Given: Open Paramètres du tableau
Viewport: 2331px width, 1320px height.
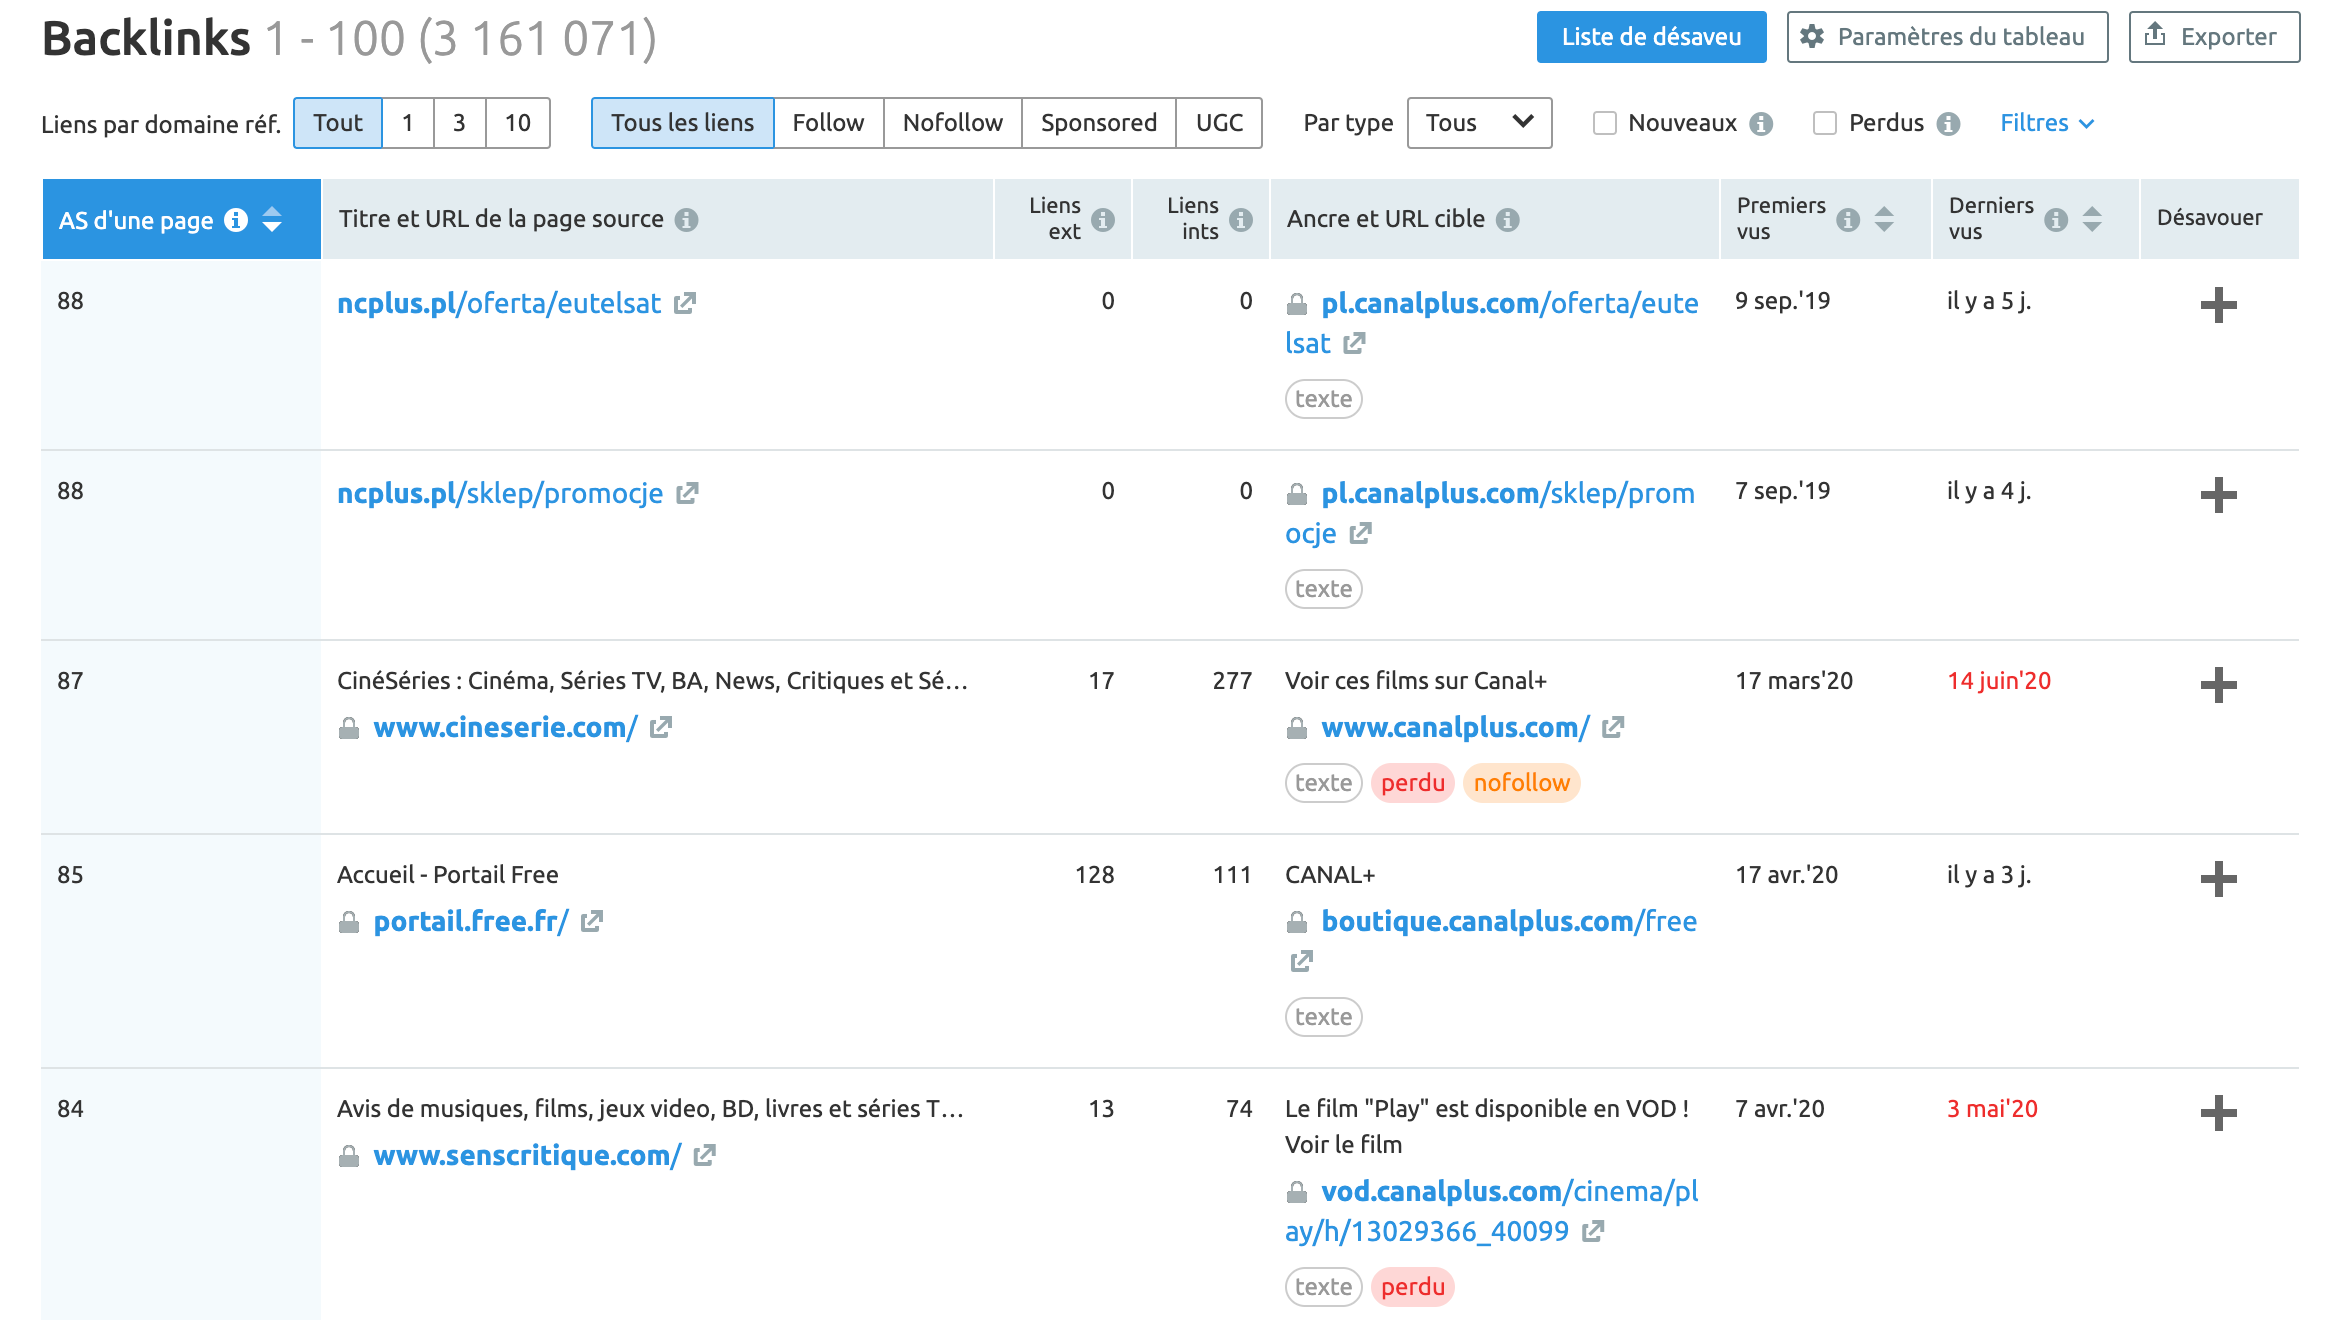Looking at the screenshot, I should pyautogui.click(x=1948, y=37).
